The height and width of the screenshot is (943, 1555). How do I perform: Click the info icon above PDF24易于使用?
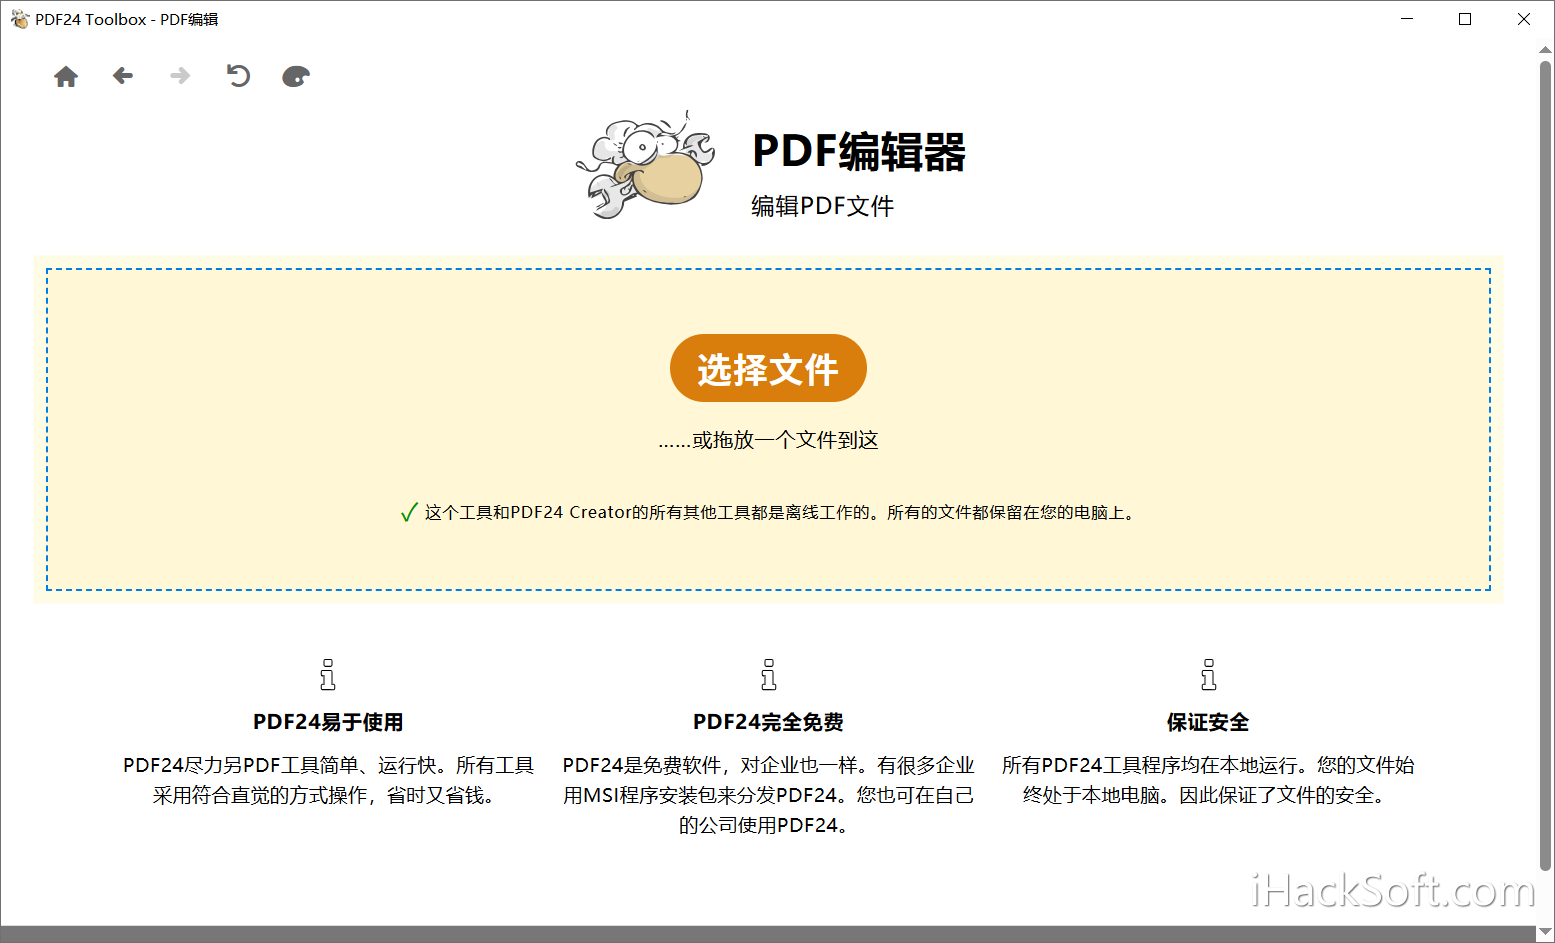[x=328, y=675]
